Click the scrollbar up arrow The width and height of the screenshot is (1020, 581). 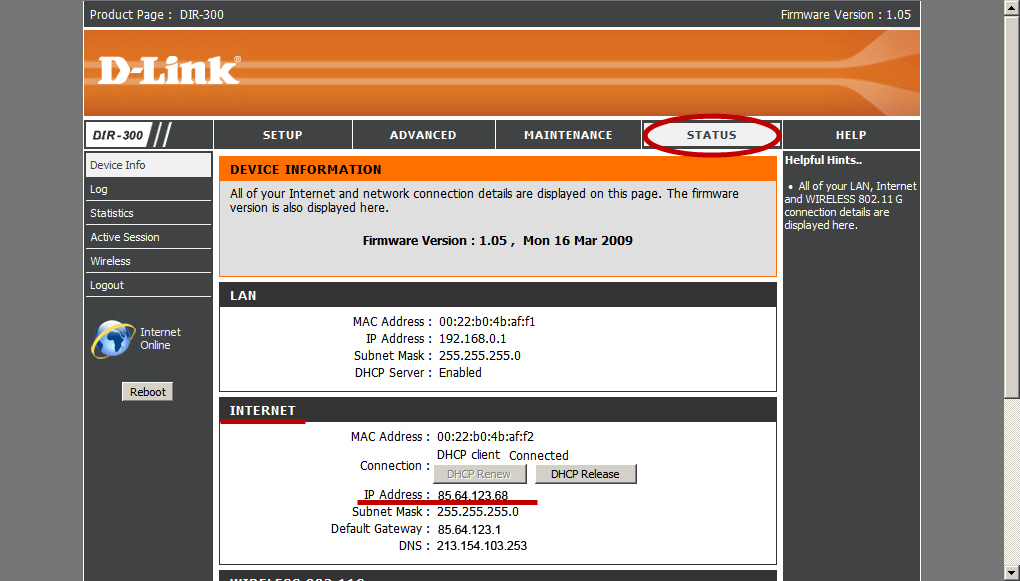pos(1011,9)
